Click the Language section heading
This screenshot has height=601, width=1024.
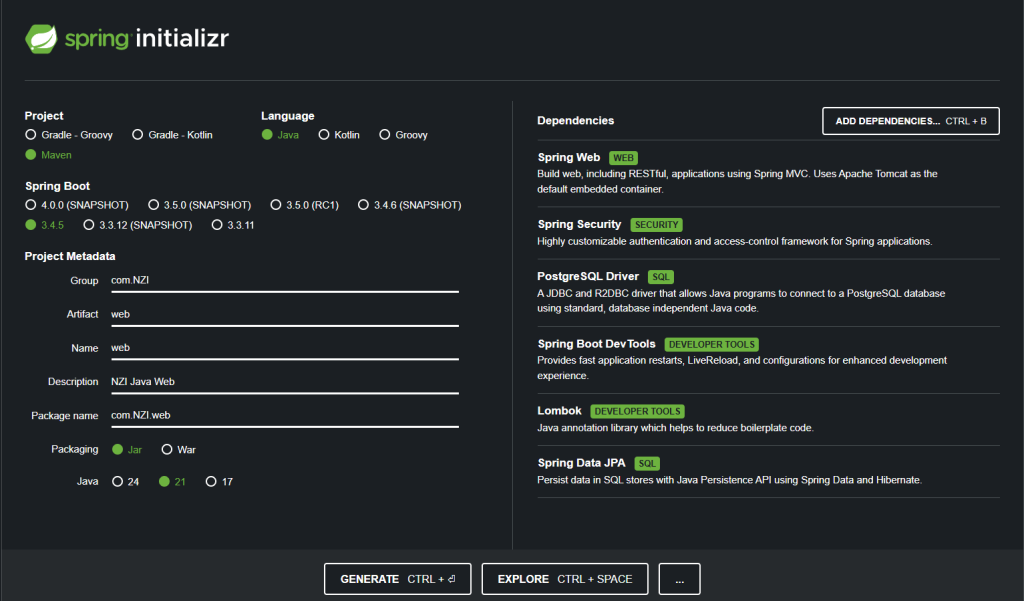click(x=287, y=116)
